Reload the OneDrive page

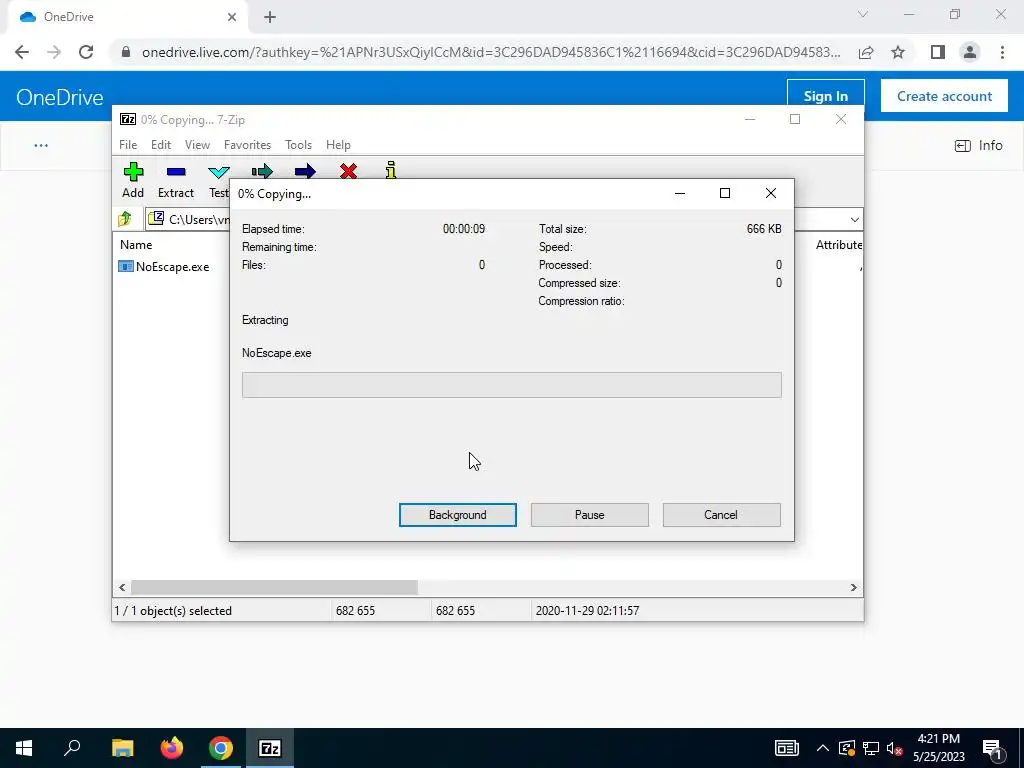86,52
